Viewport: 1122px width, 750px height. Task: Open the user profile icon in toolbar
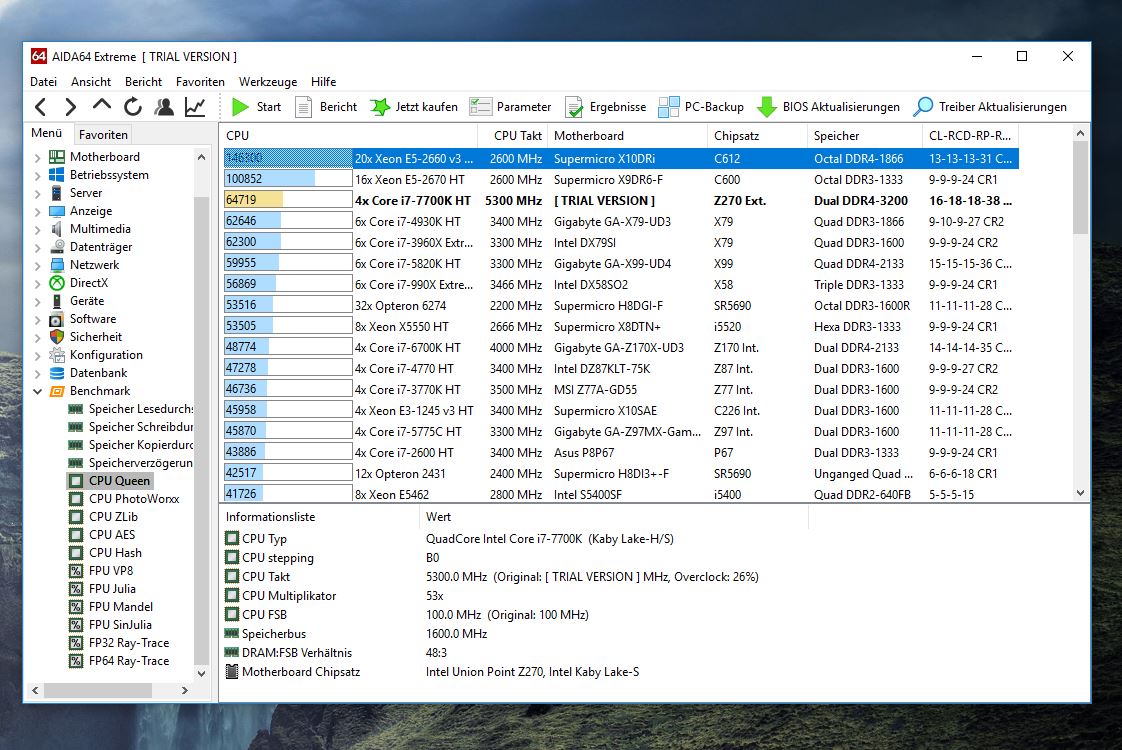[164, 107]
